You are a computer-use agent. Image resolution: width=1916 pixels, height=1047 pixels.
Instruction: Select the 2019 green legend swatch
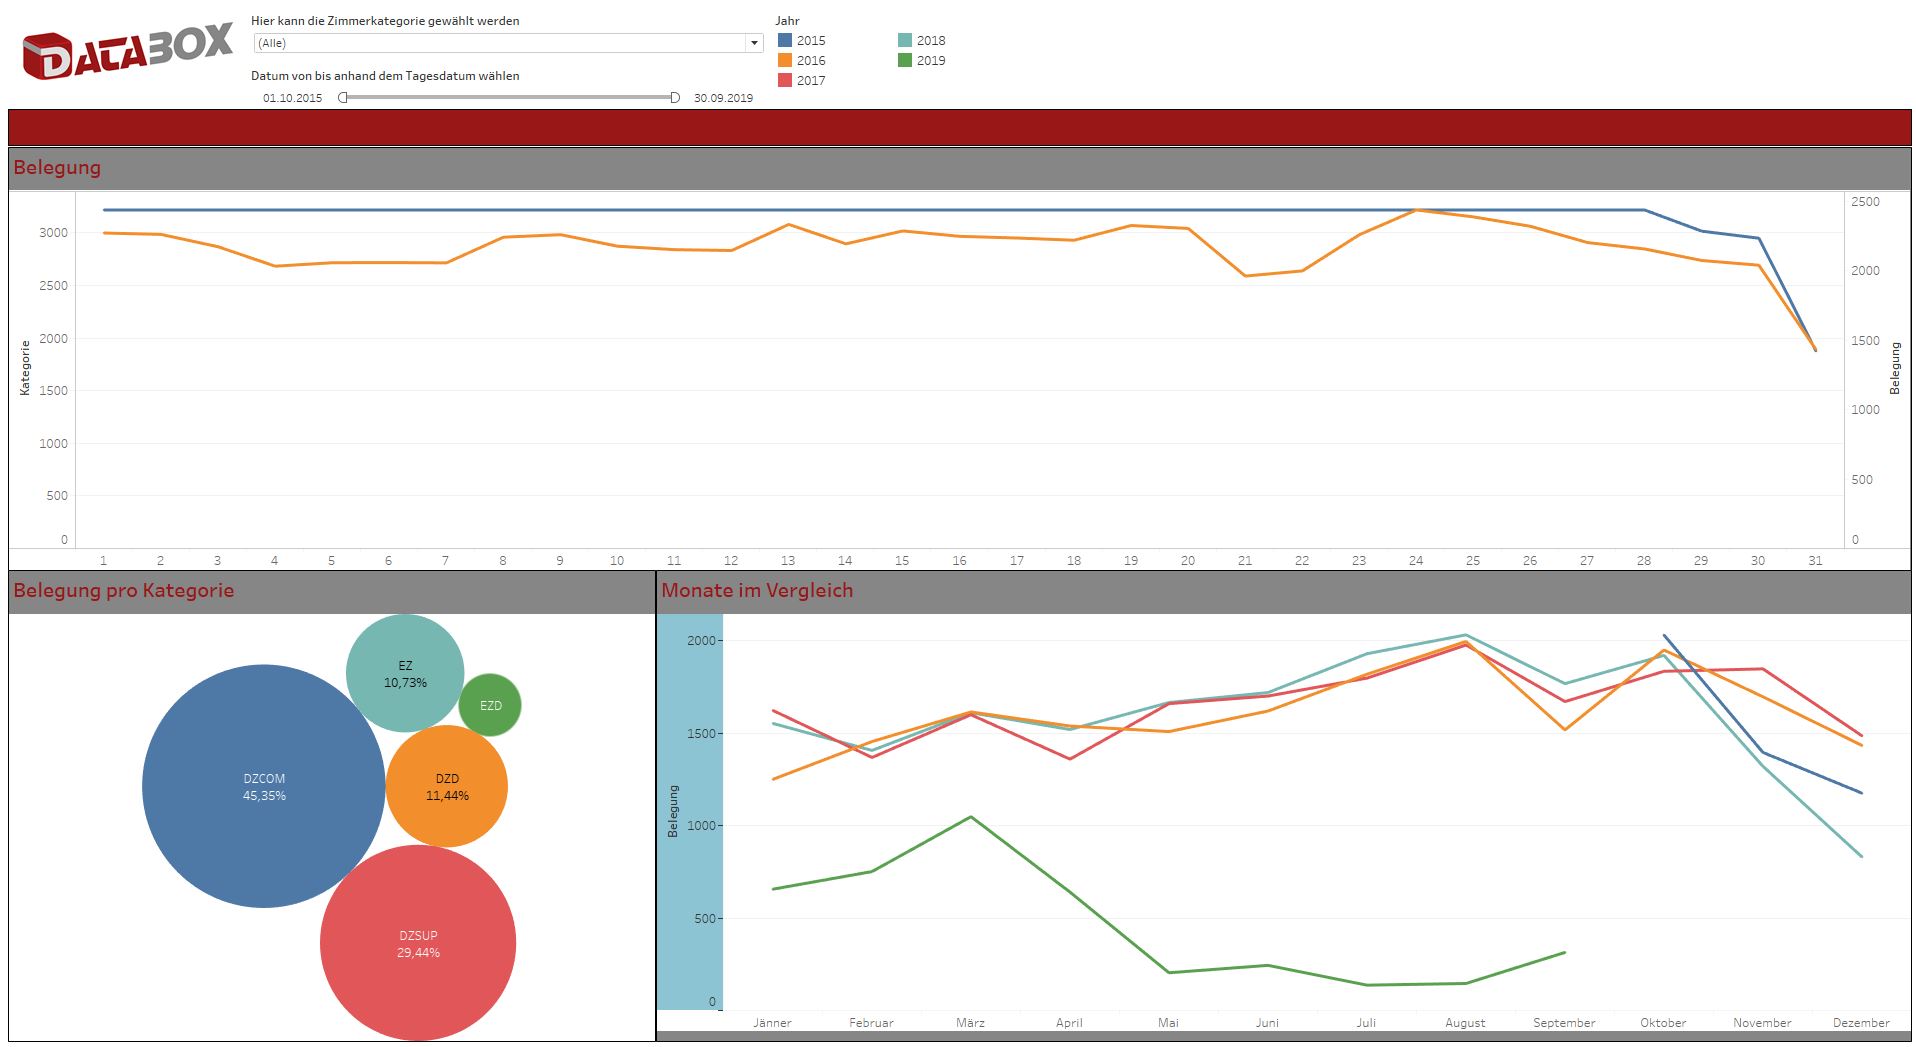point(905,61)
